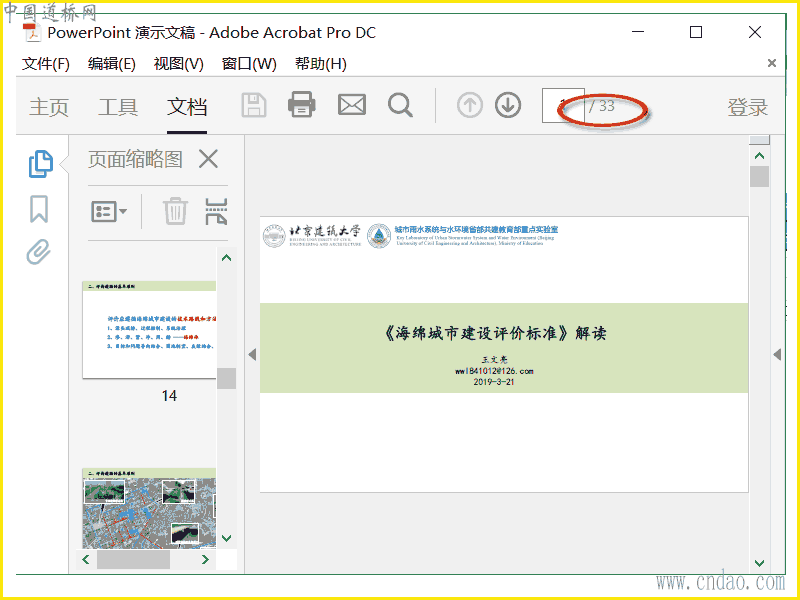Close the document with small gray X
The width and height of the screenshot is (800, 600).
772,63
